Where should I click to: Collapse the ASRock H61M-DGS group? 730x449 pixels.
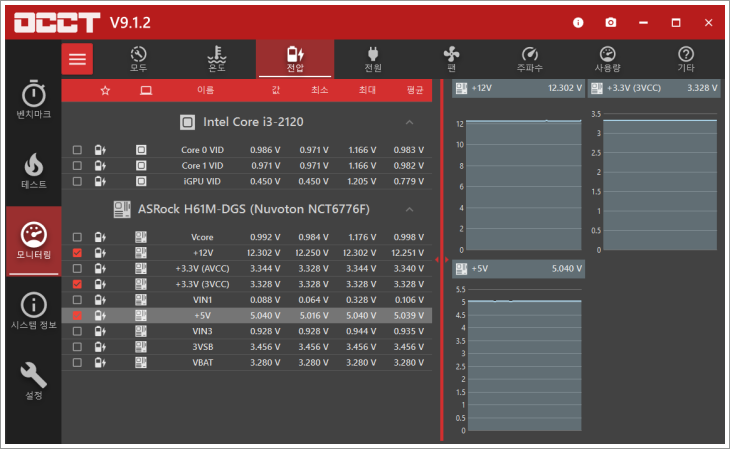click(x=409, y=210)
